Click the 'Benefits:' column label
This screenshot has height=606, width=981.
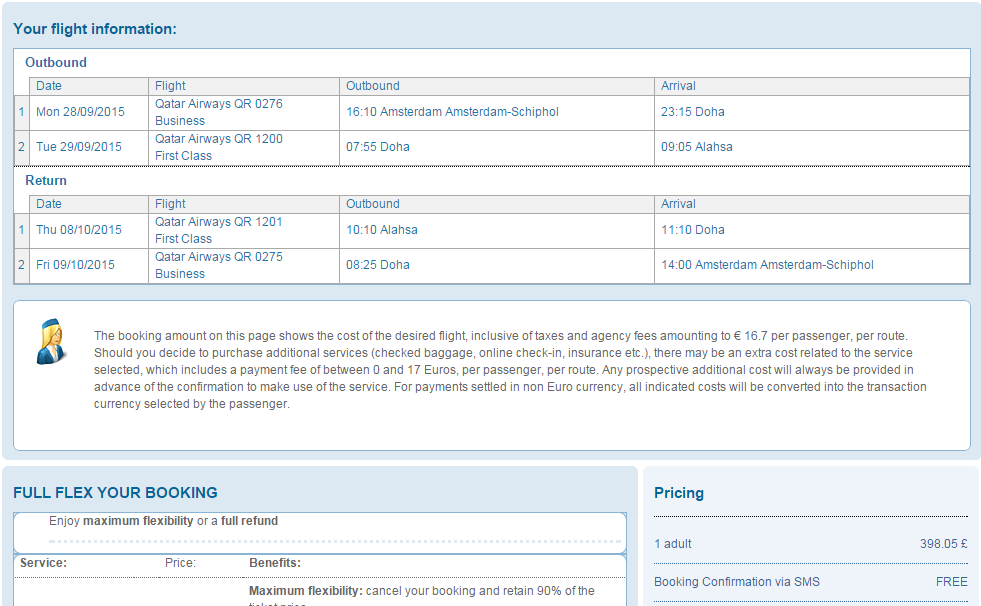click(x=275, y=563)
